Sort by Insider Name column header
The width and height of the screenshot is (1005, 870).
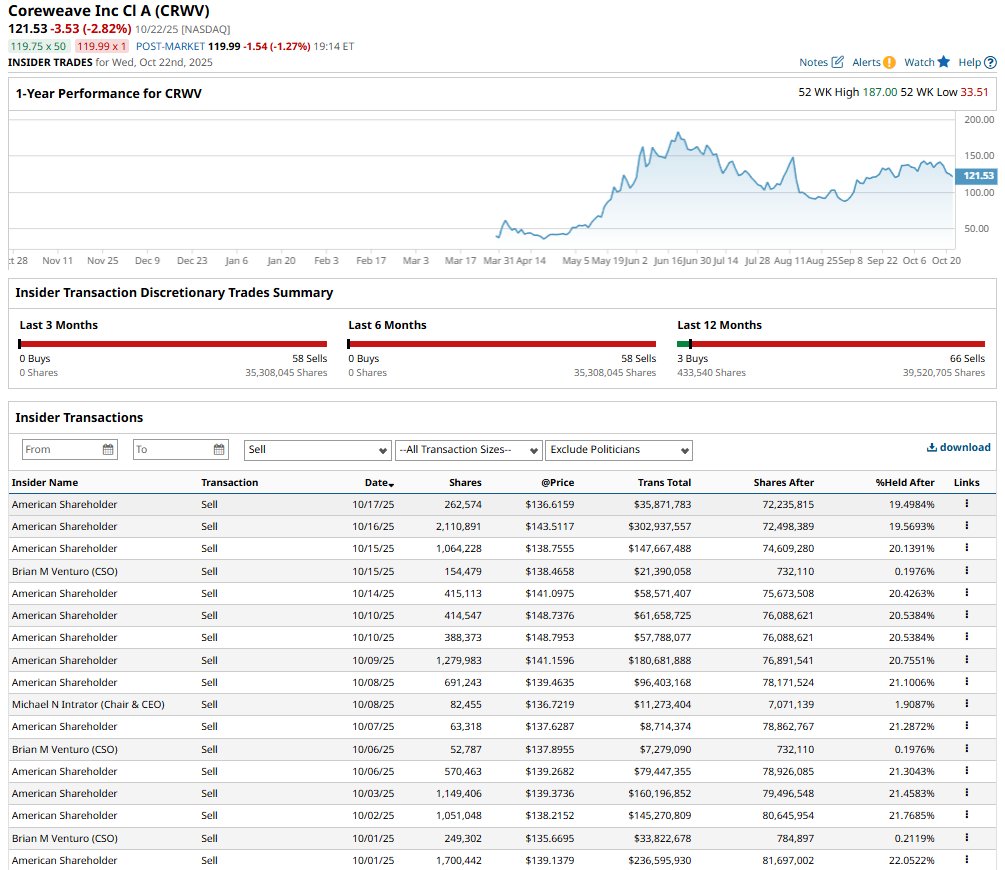pyautogui.click(x=45, y=483)
